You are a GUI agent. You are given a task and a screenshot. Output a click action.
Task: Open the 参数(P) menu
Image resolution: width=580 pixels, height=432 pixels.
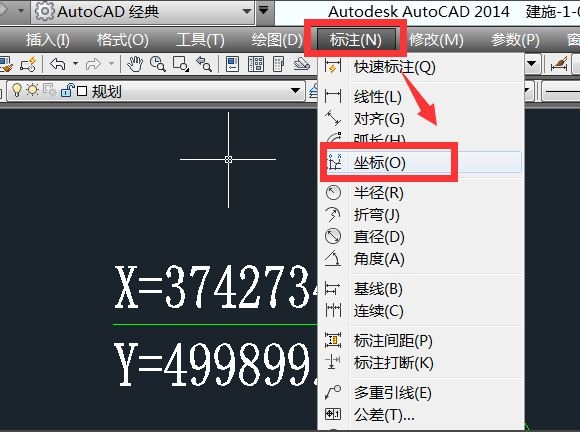[515, 40]
